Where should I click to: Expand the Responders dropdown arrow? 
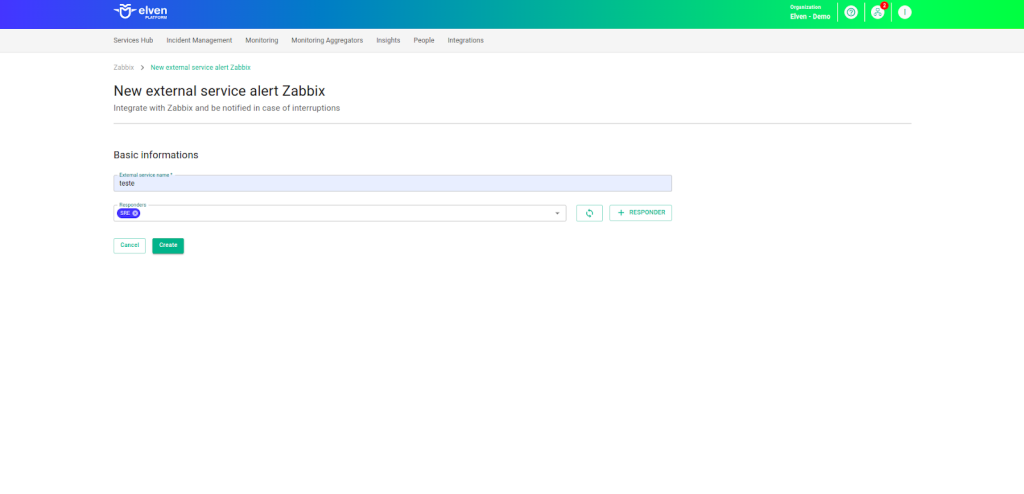pos(557,213)
